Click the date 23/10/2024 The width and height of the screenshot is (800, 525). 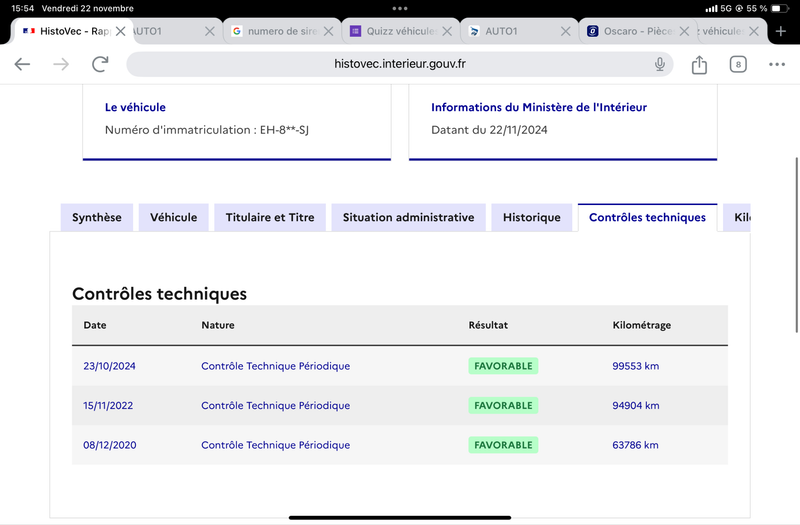pyautogui.click(x=109, y=366)
